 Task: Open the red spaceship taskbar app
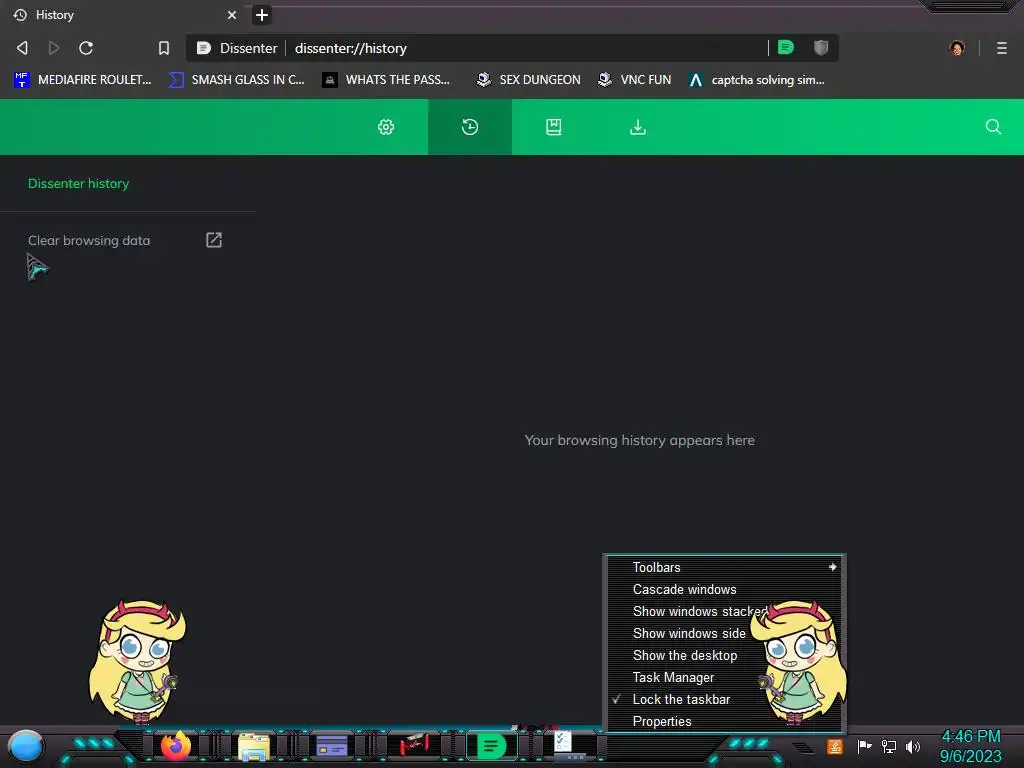[414, 745]
